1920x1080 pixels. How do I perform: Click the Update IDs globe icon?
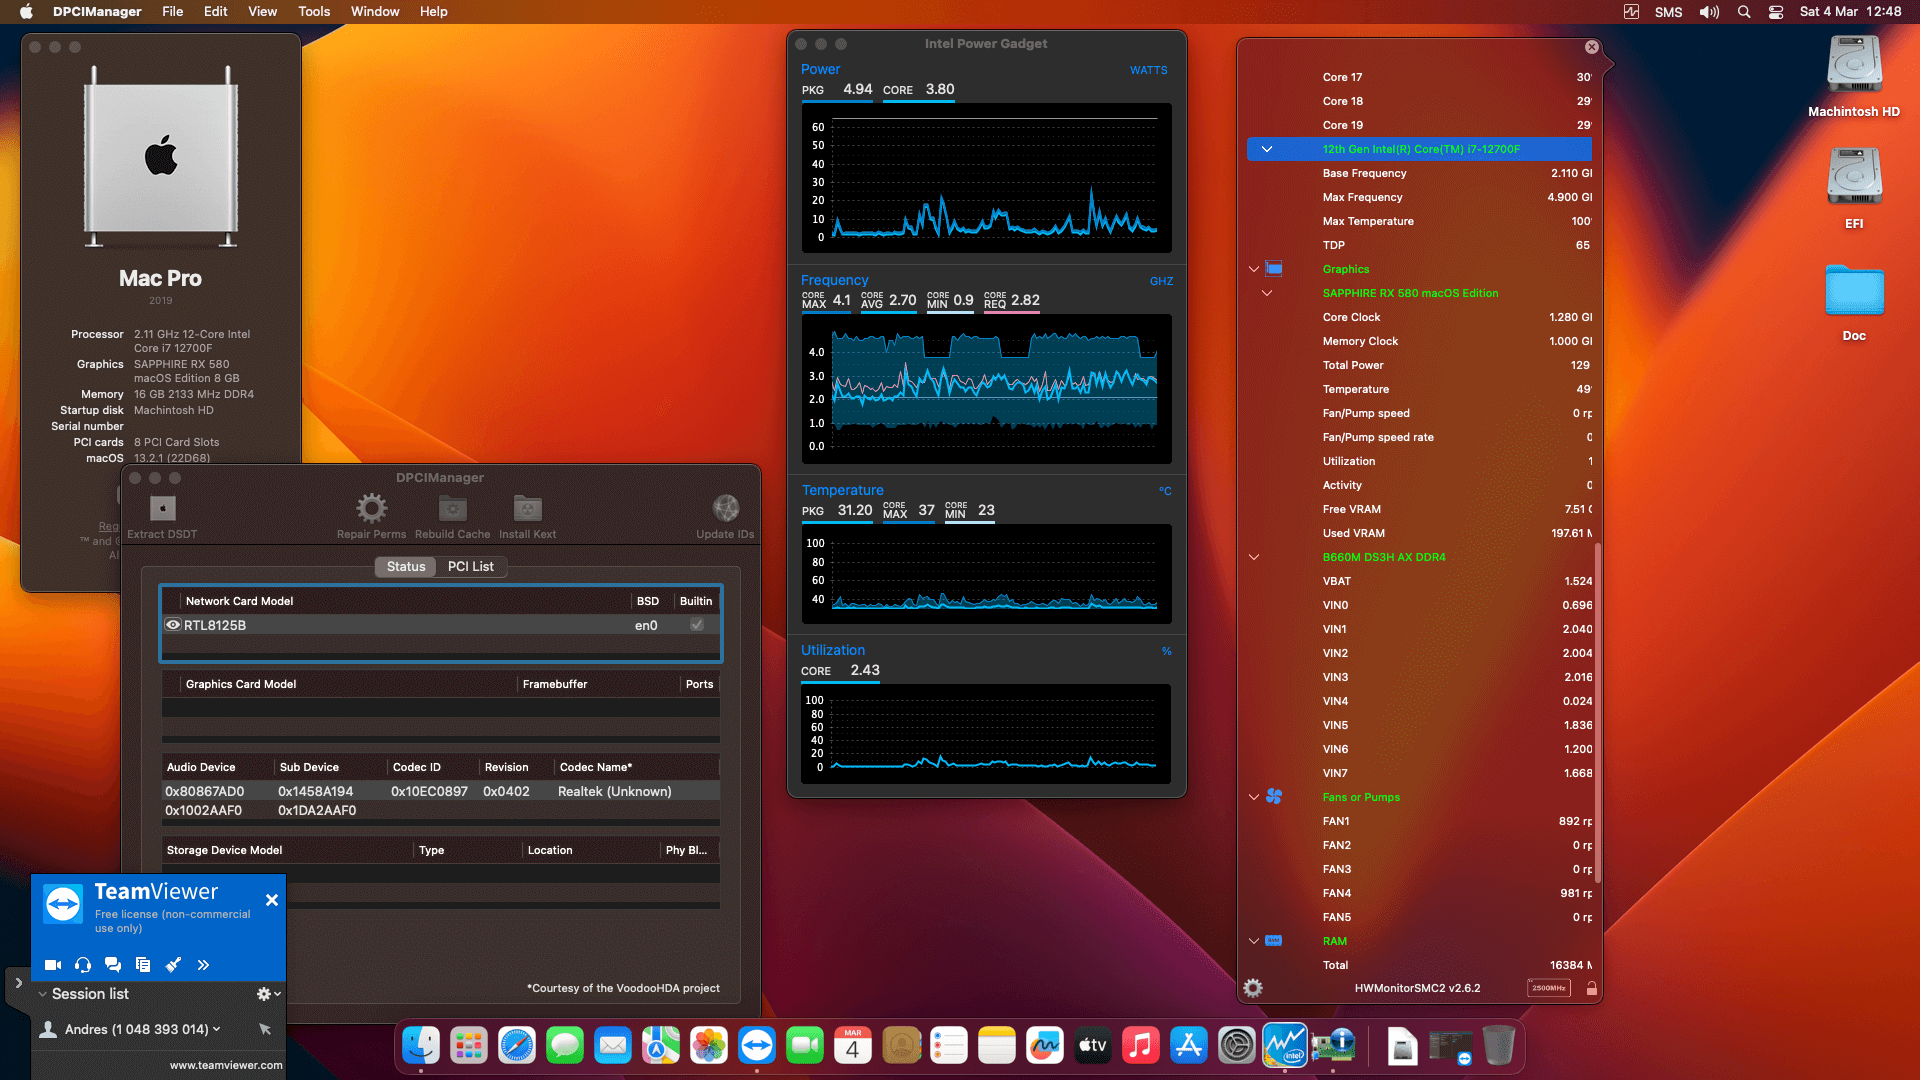[x=725, y=508]
